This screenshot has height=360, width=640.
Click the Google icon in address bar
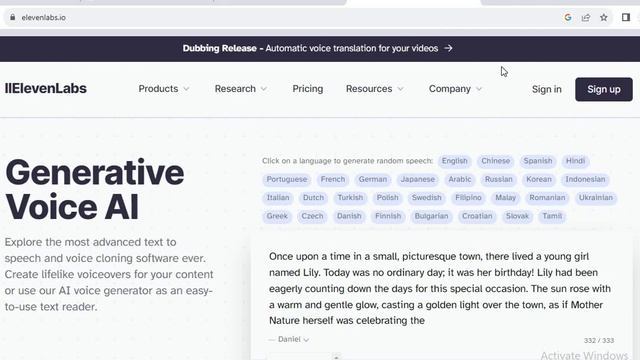tap(568, 18)
